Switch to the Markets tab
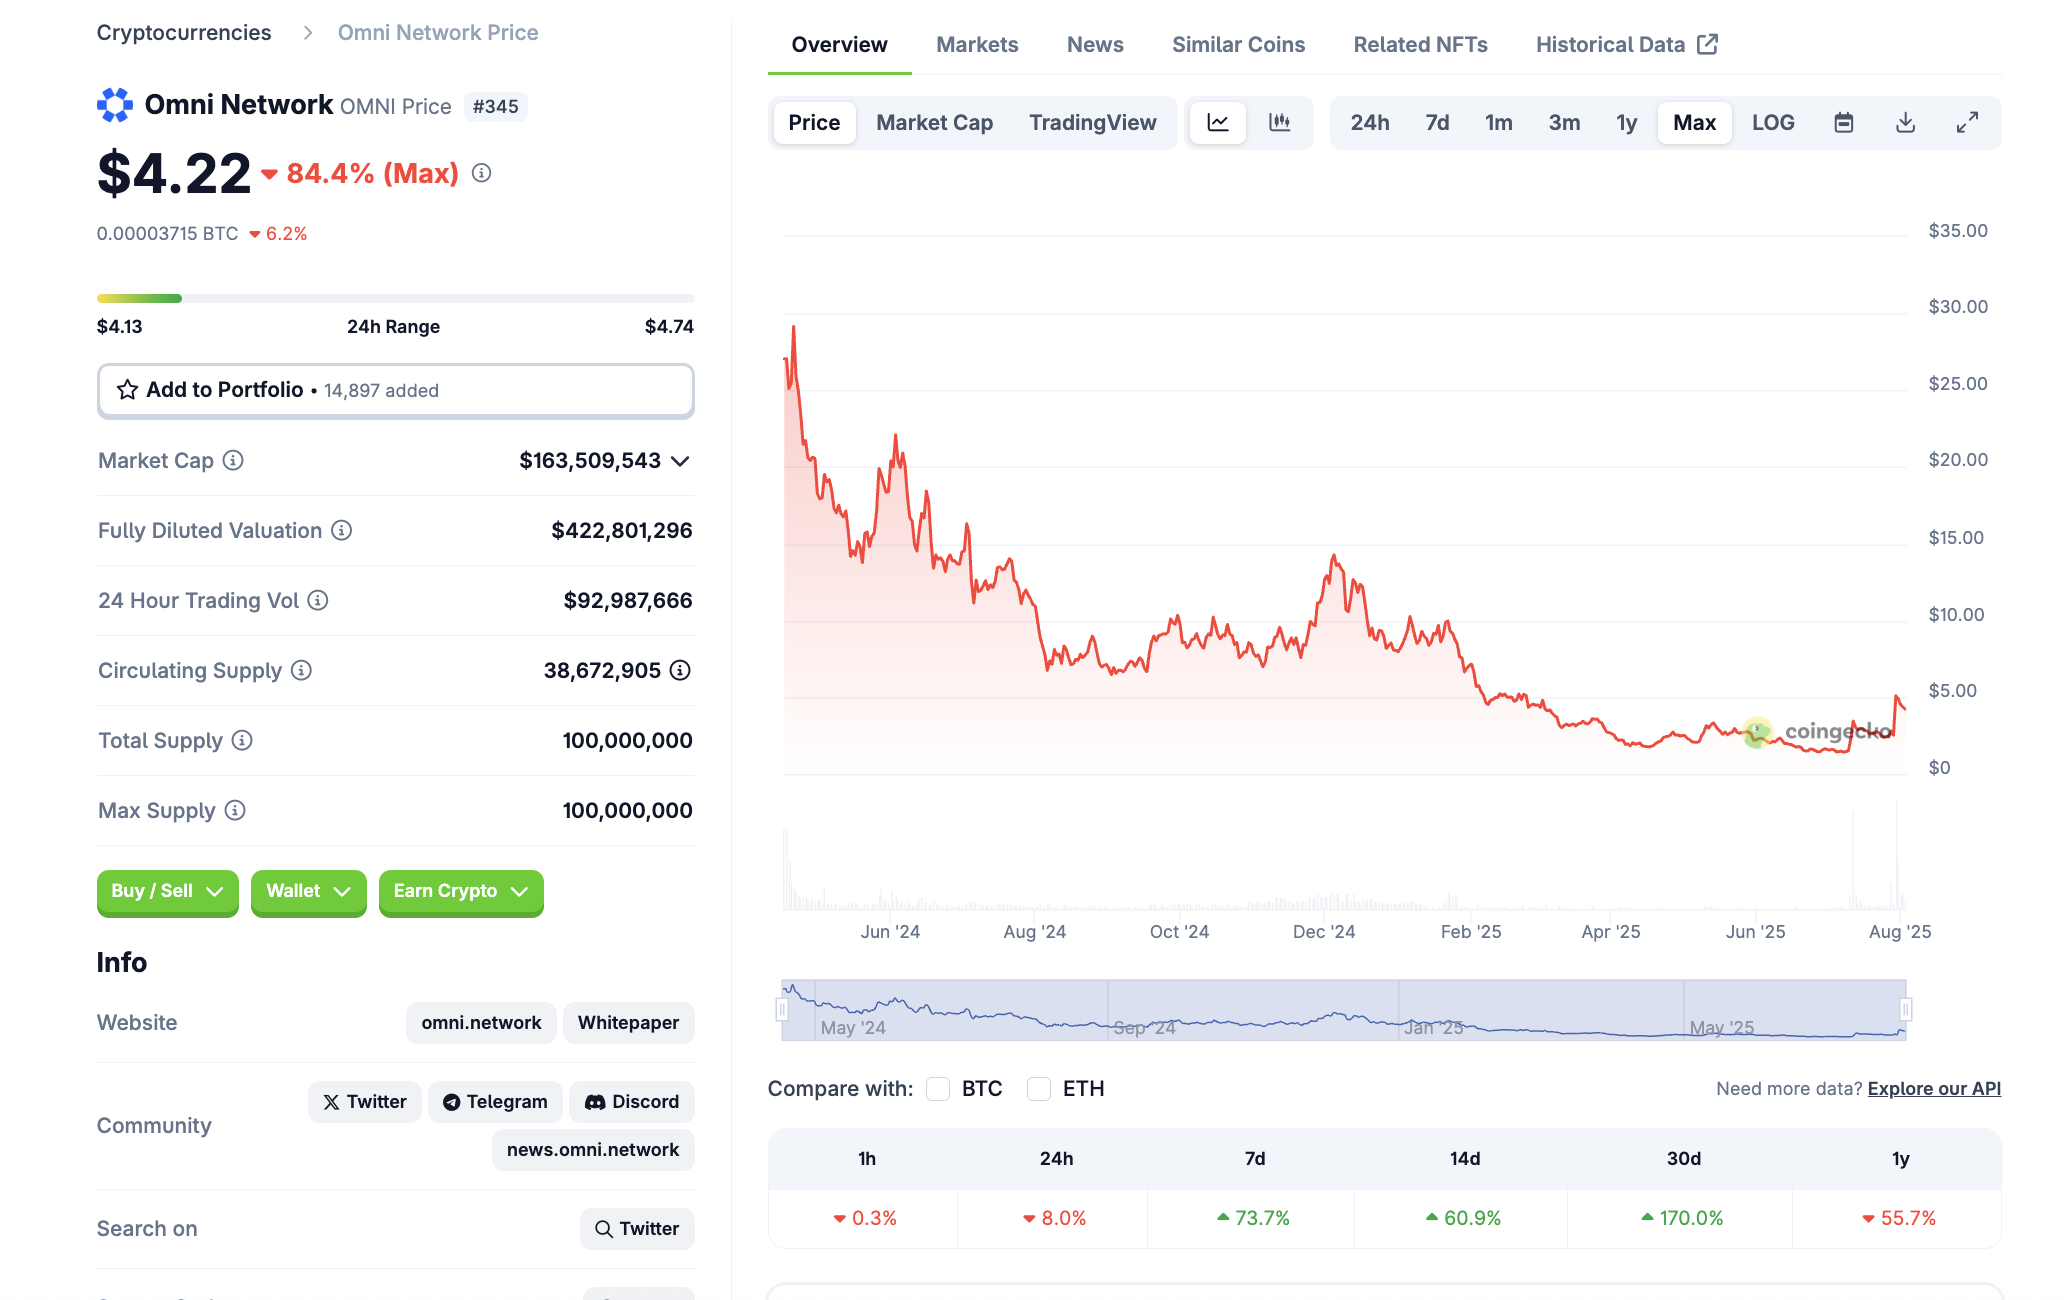2070x1300 pixels. (977, 45)
